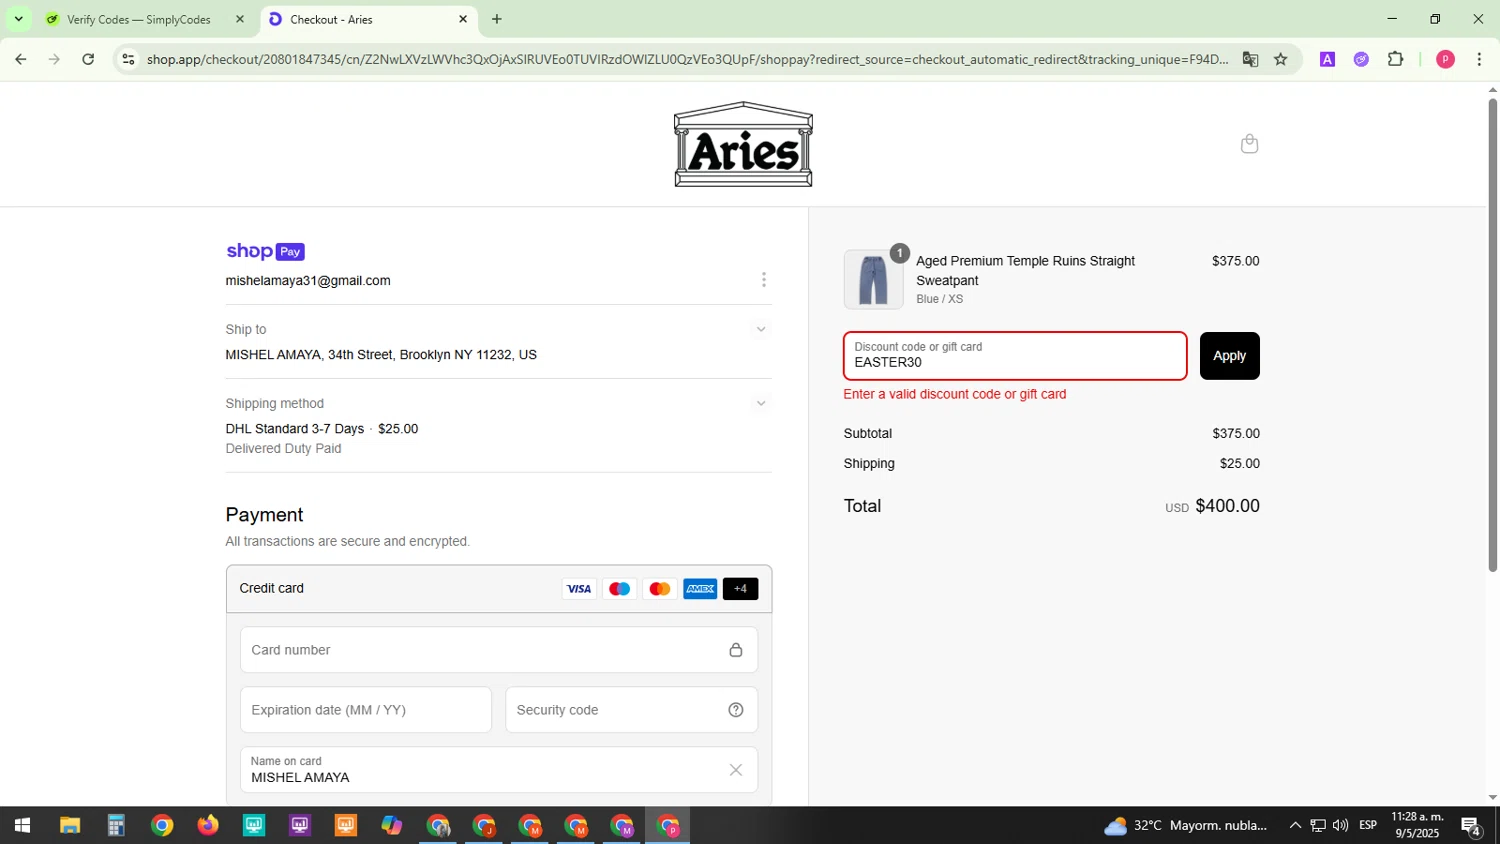Close the Verify Codes tab

(240, 19)
